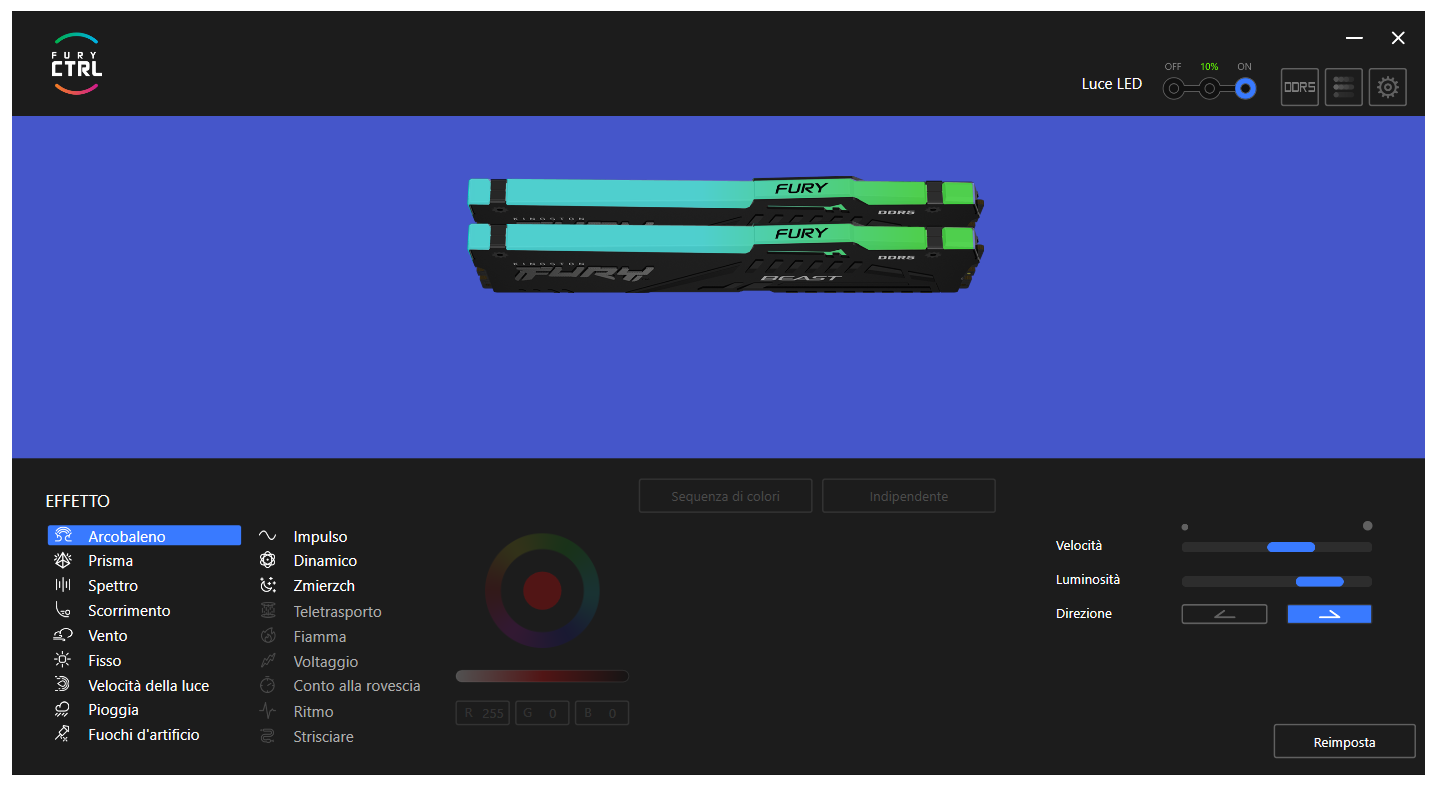Screen dimensions: 1434x786
Task: Click the Reimposta button
Action: coord(1345,742)
